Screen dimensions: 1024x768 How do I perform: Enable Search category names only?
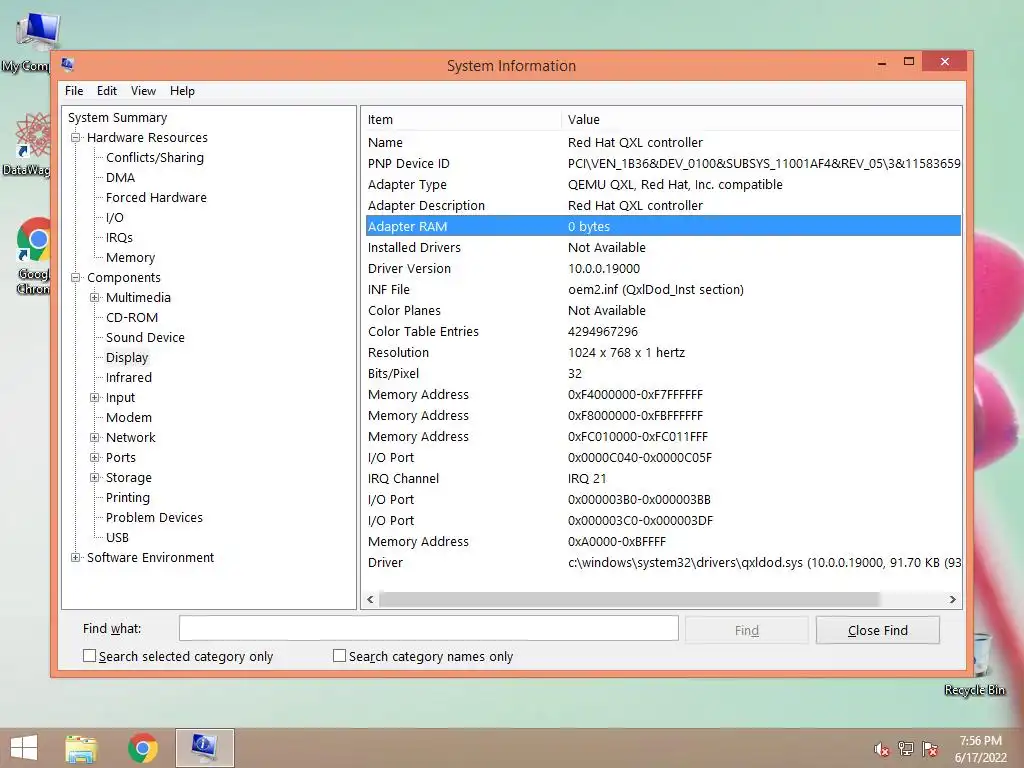coord(340,656)
